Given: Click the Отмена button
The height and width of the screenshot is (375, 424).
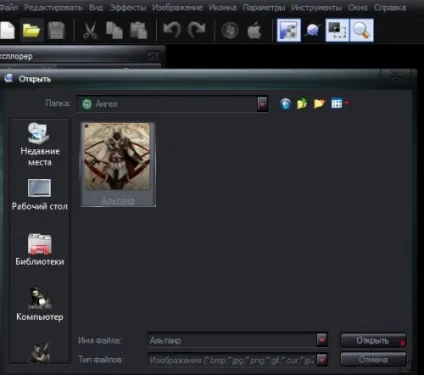Looking at the screenshot, I should (373, 360).
